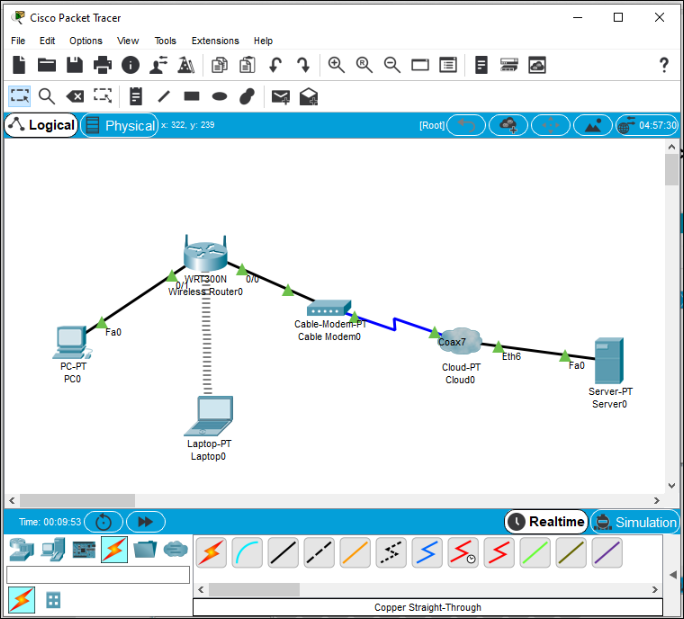
Task: Open the Environment time 04:57:30 button
Action: [x=648, y=126]
